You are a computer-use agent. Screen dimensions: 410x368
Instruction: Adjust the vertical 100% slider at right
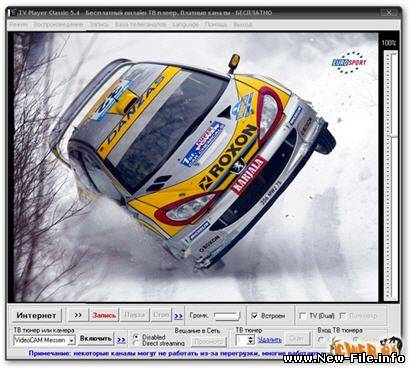pyautogui.click(x=390, y=175)
